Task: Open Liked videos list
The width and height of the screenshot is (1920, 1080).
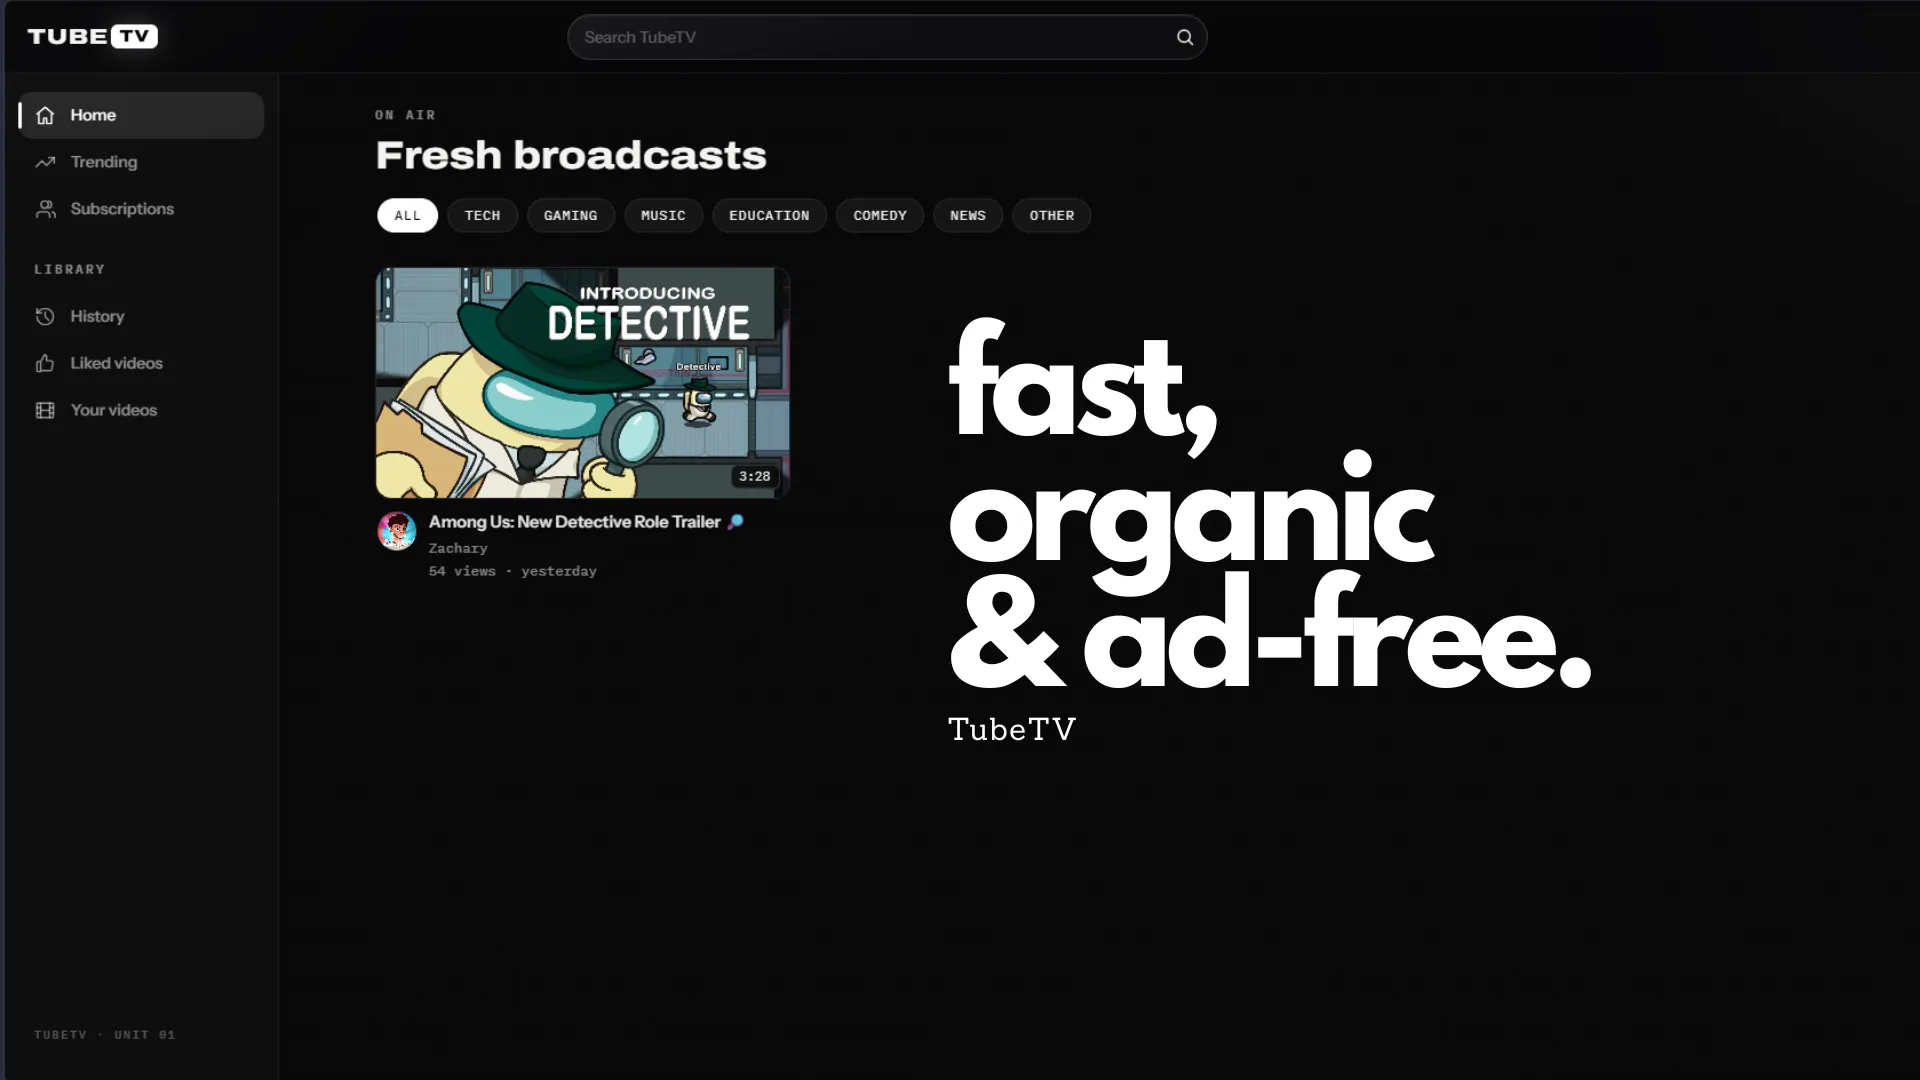Action: tap(141, 363)
